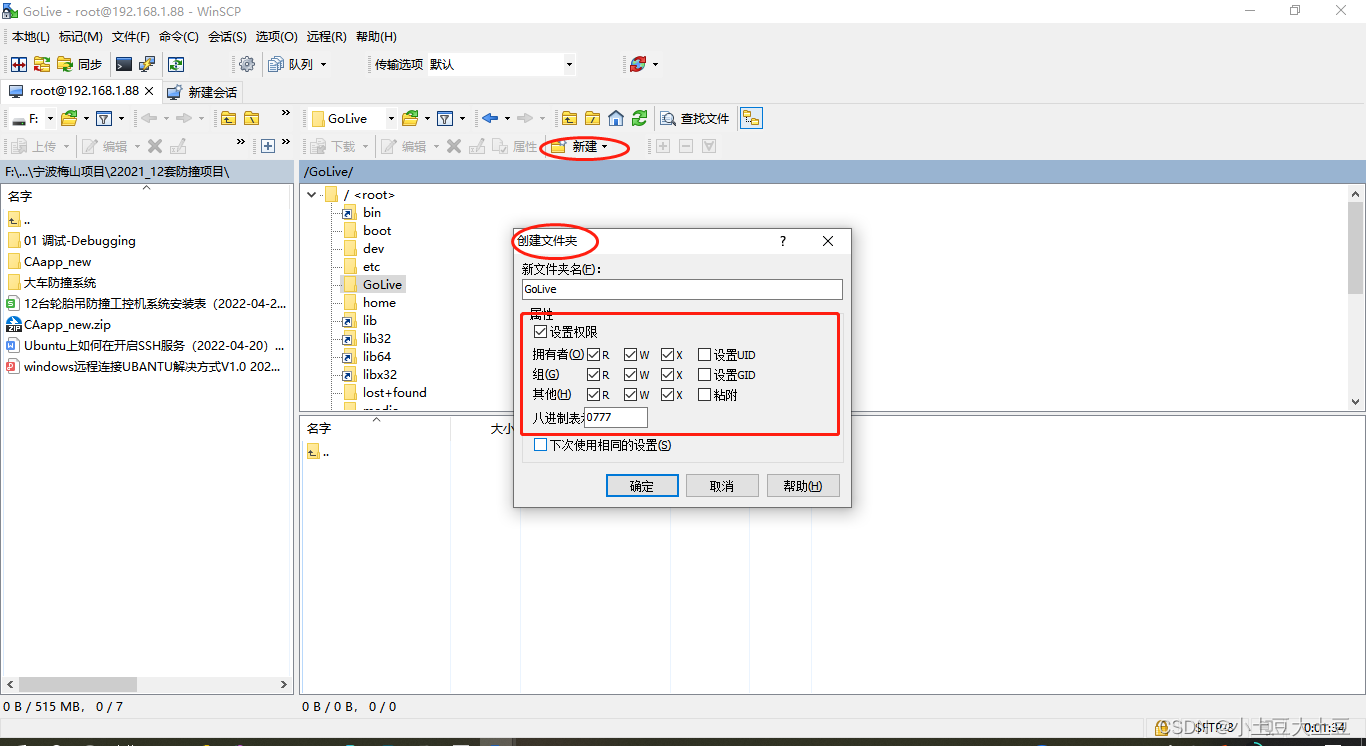Go to remote parent directory icon
This screenshot has height=746, width=1366.
click(x=570, y=118)
